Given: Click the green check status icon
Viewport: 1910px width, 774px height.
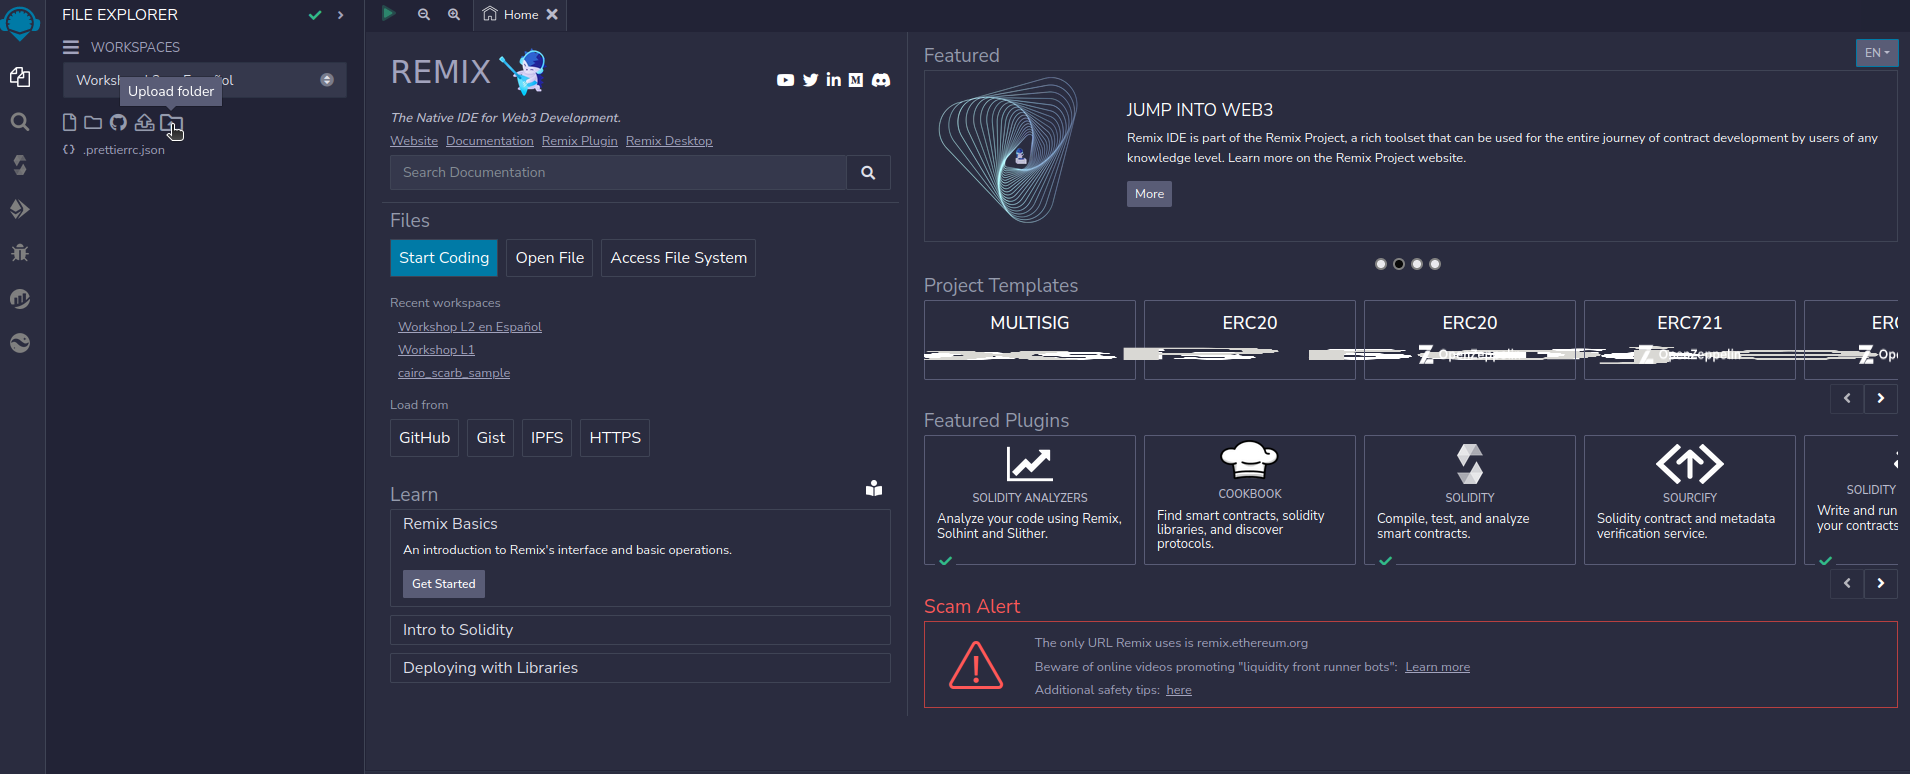Looking at the screenshot, I should (x=315, y=15).
